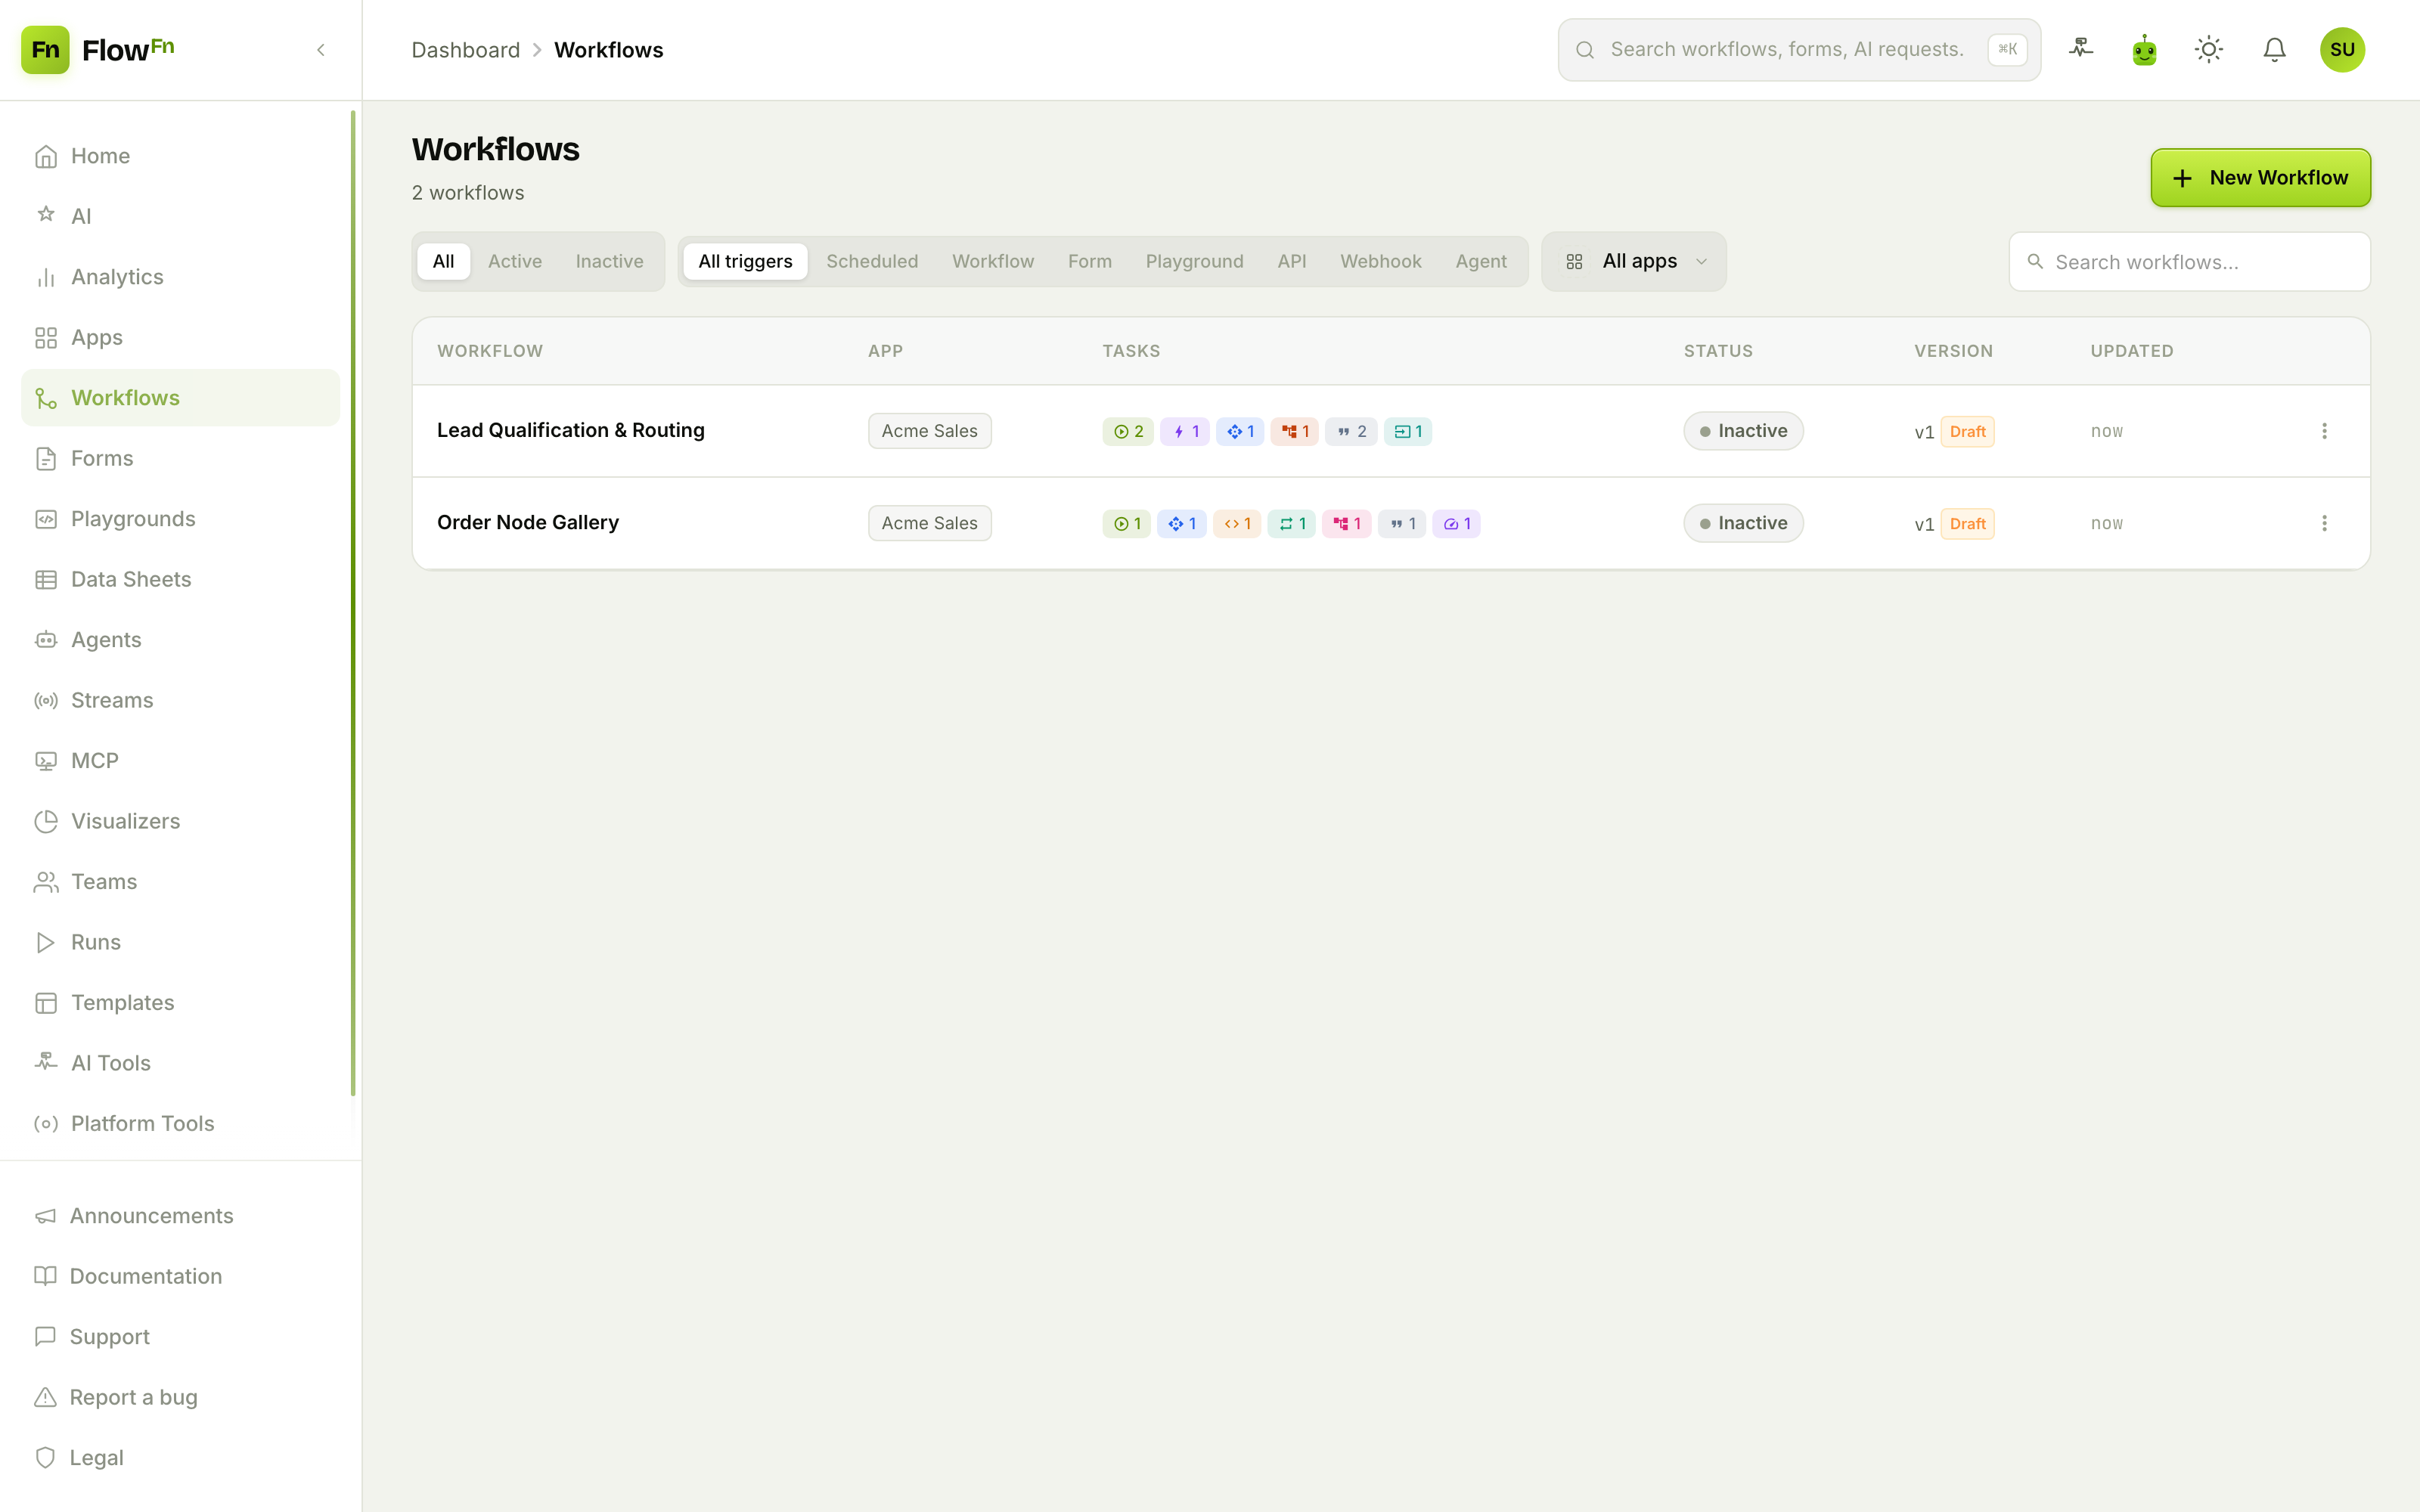2420x1512 pixels.
Task: Open the Documentation link
Action: (x=180, y=1277)
